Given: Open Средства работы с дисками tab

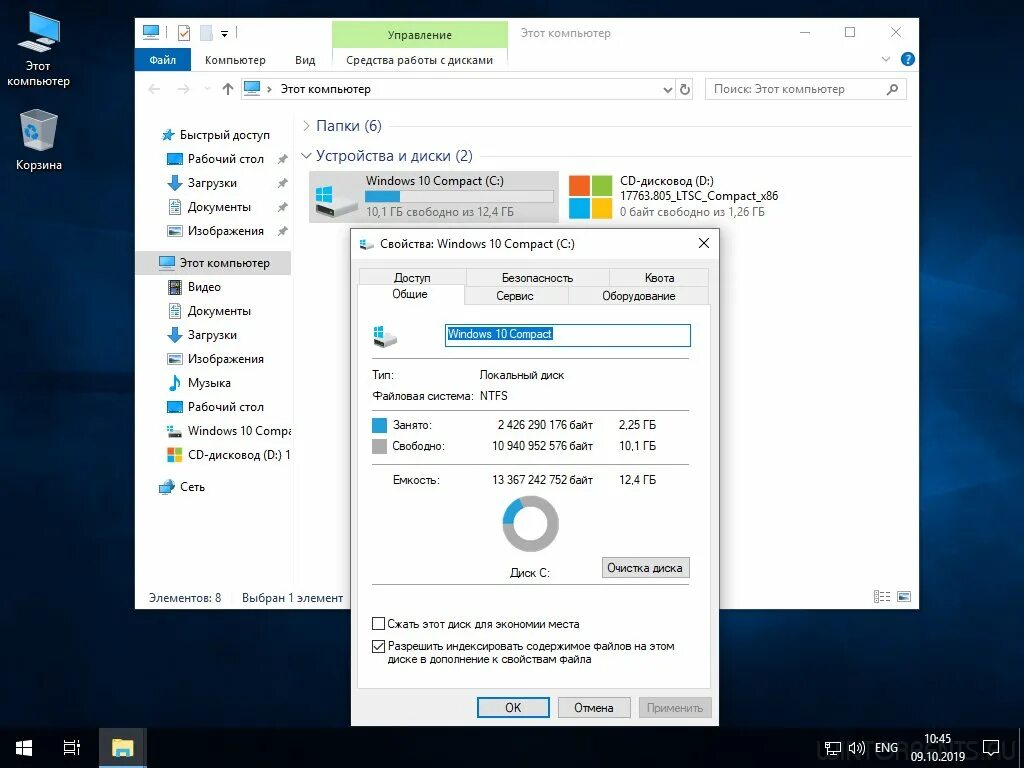Looking at the screenshot, I should [x=419, y=60].
